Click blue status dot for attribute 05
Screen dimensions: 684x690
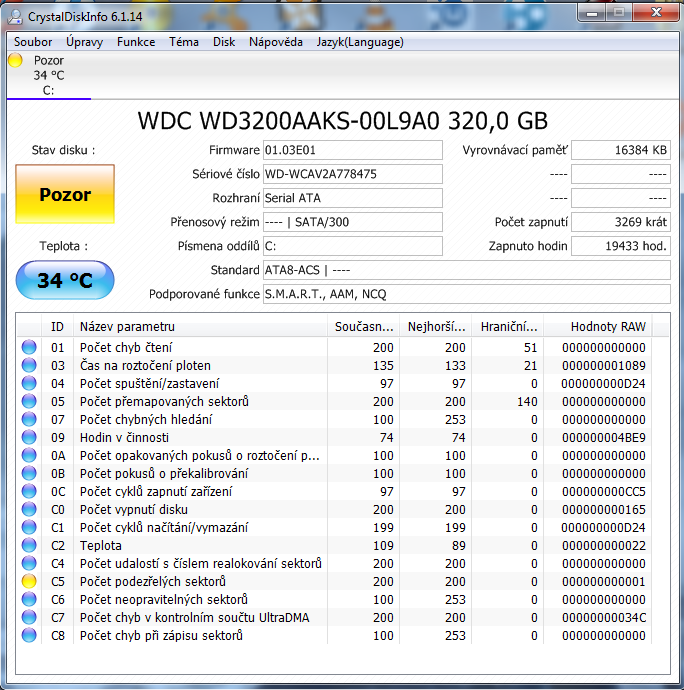pos(29,401)
